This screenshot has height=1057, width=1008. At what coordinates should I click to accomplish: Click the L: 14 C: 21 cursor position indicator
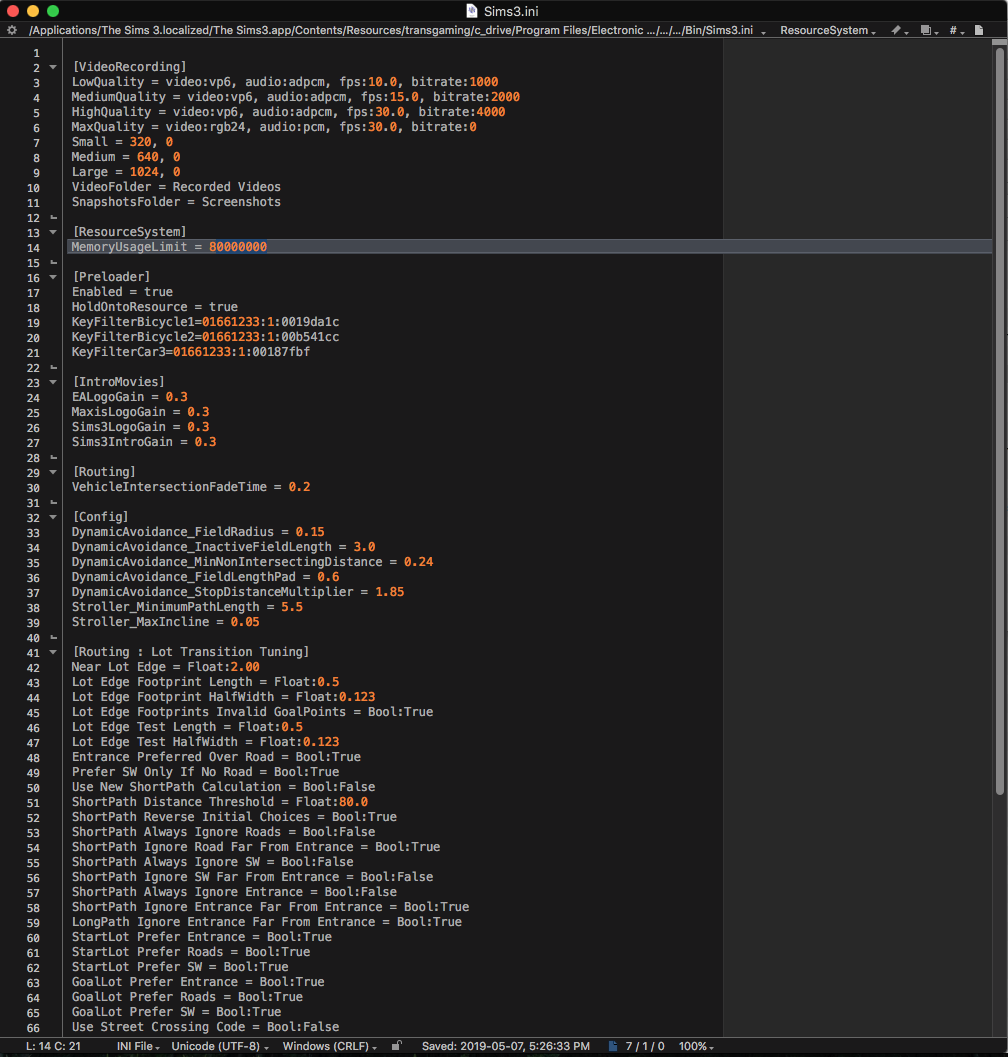click(53, 1046)
